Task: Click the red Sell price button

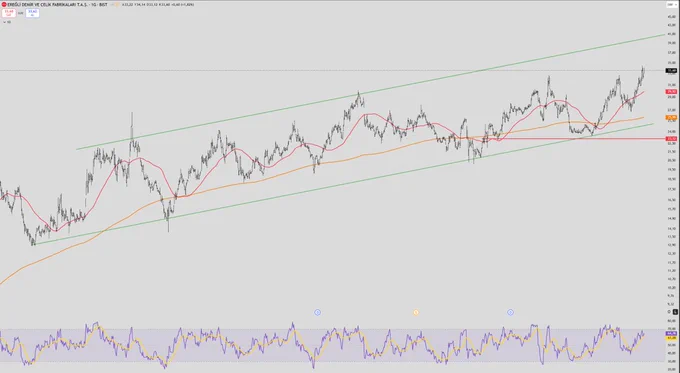Action: 9,13
